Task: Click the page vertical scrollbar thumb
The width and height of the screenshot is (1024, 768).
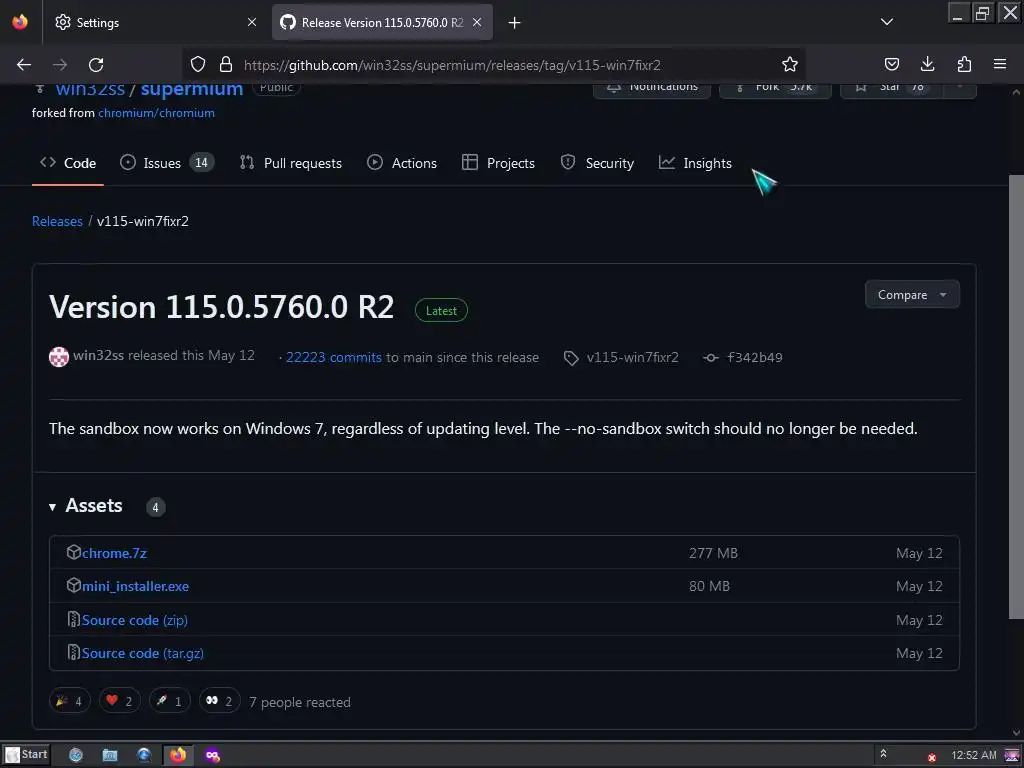Action: click(x=1016, y=396)
